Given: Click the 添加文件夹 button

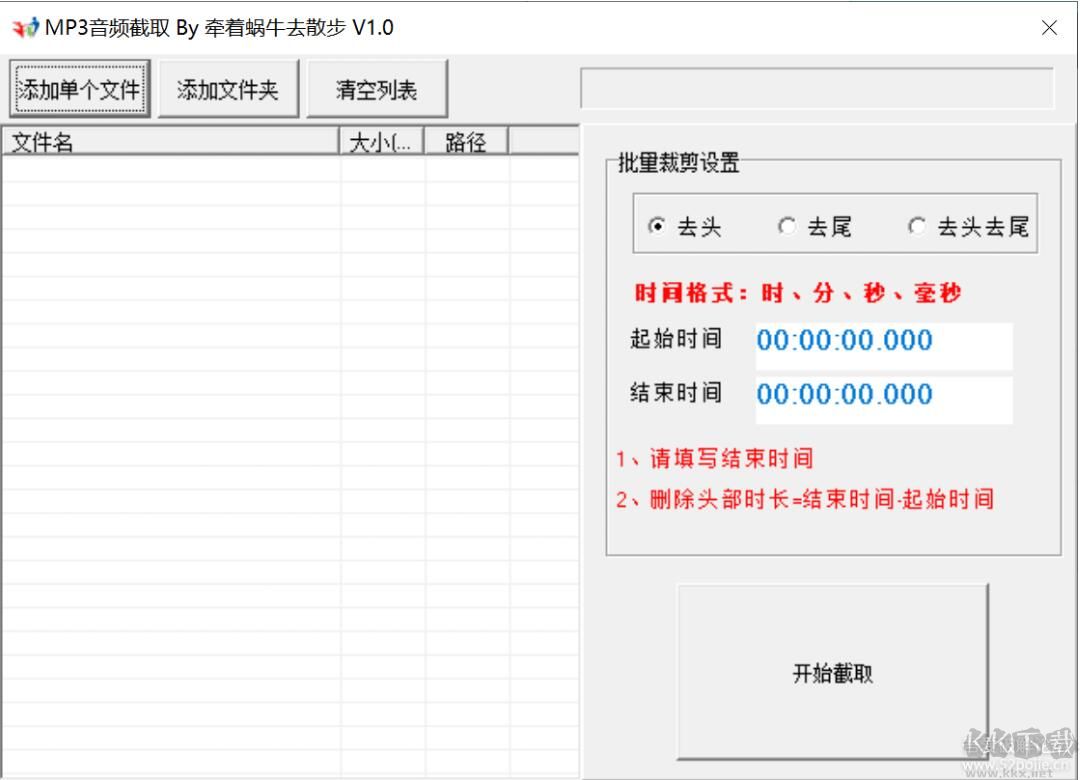Looking at the screenshot, I should 228,88.
